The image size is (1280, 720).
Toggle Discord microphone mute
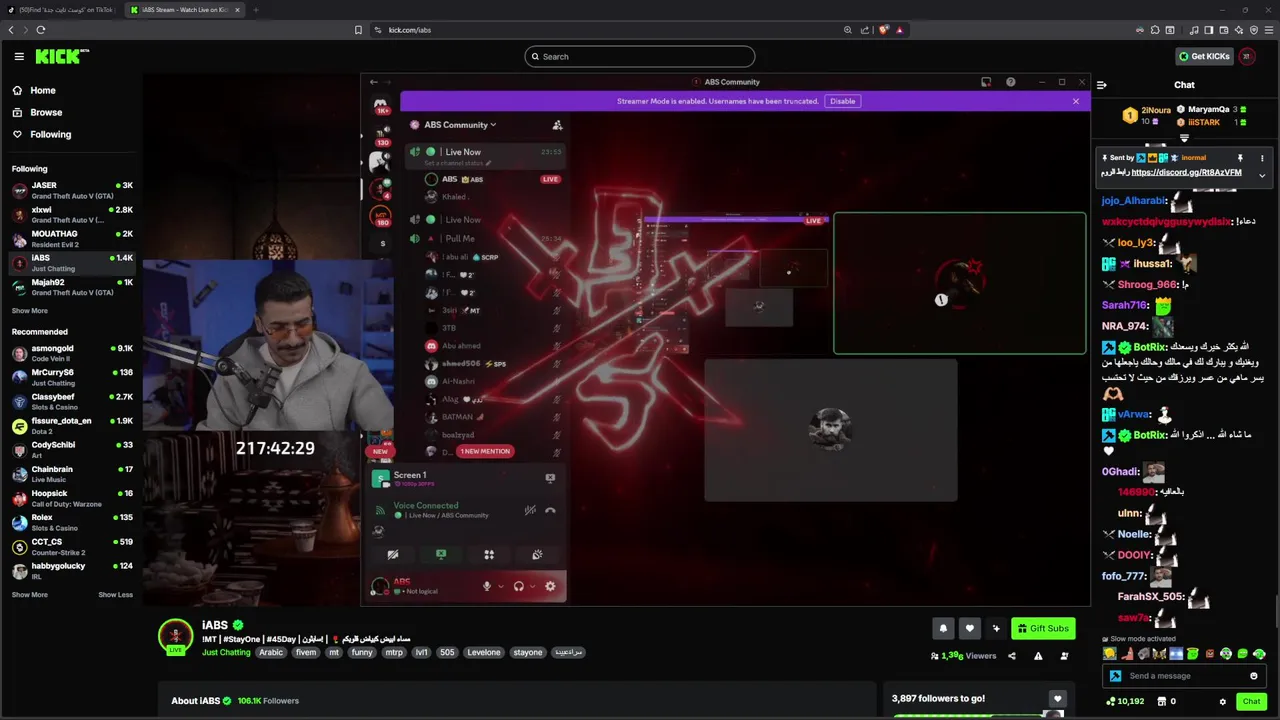(x=487, y=587)
